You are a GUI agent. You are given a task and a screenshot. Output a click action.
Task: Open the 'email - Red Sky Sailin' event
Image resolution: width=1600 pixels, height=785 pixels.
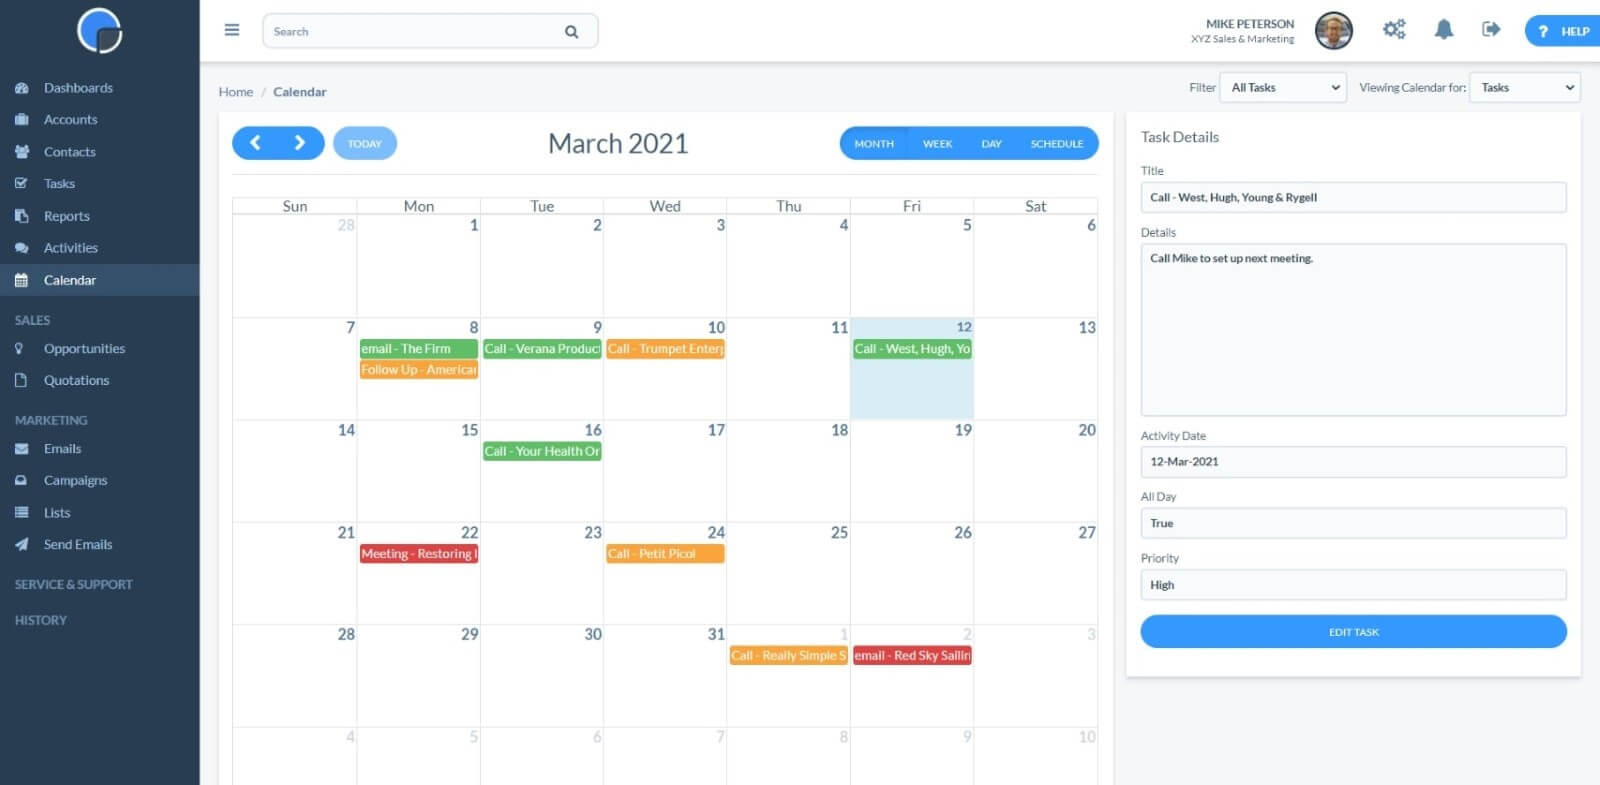912,656
